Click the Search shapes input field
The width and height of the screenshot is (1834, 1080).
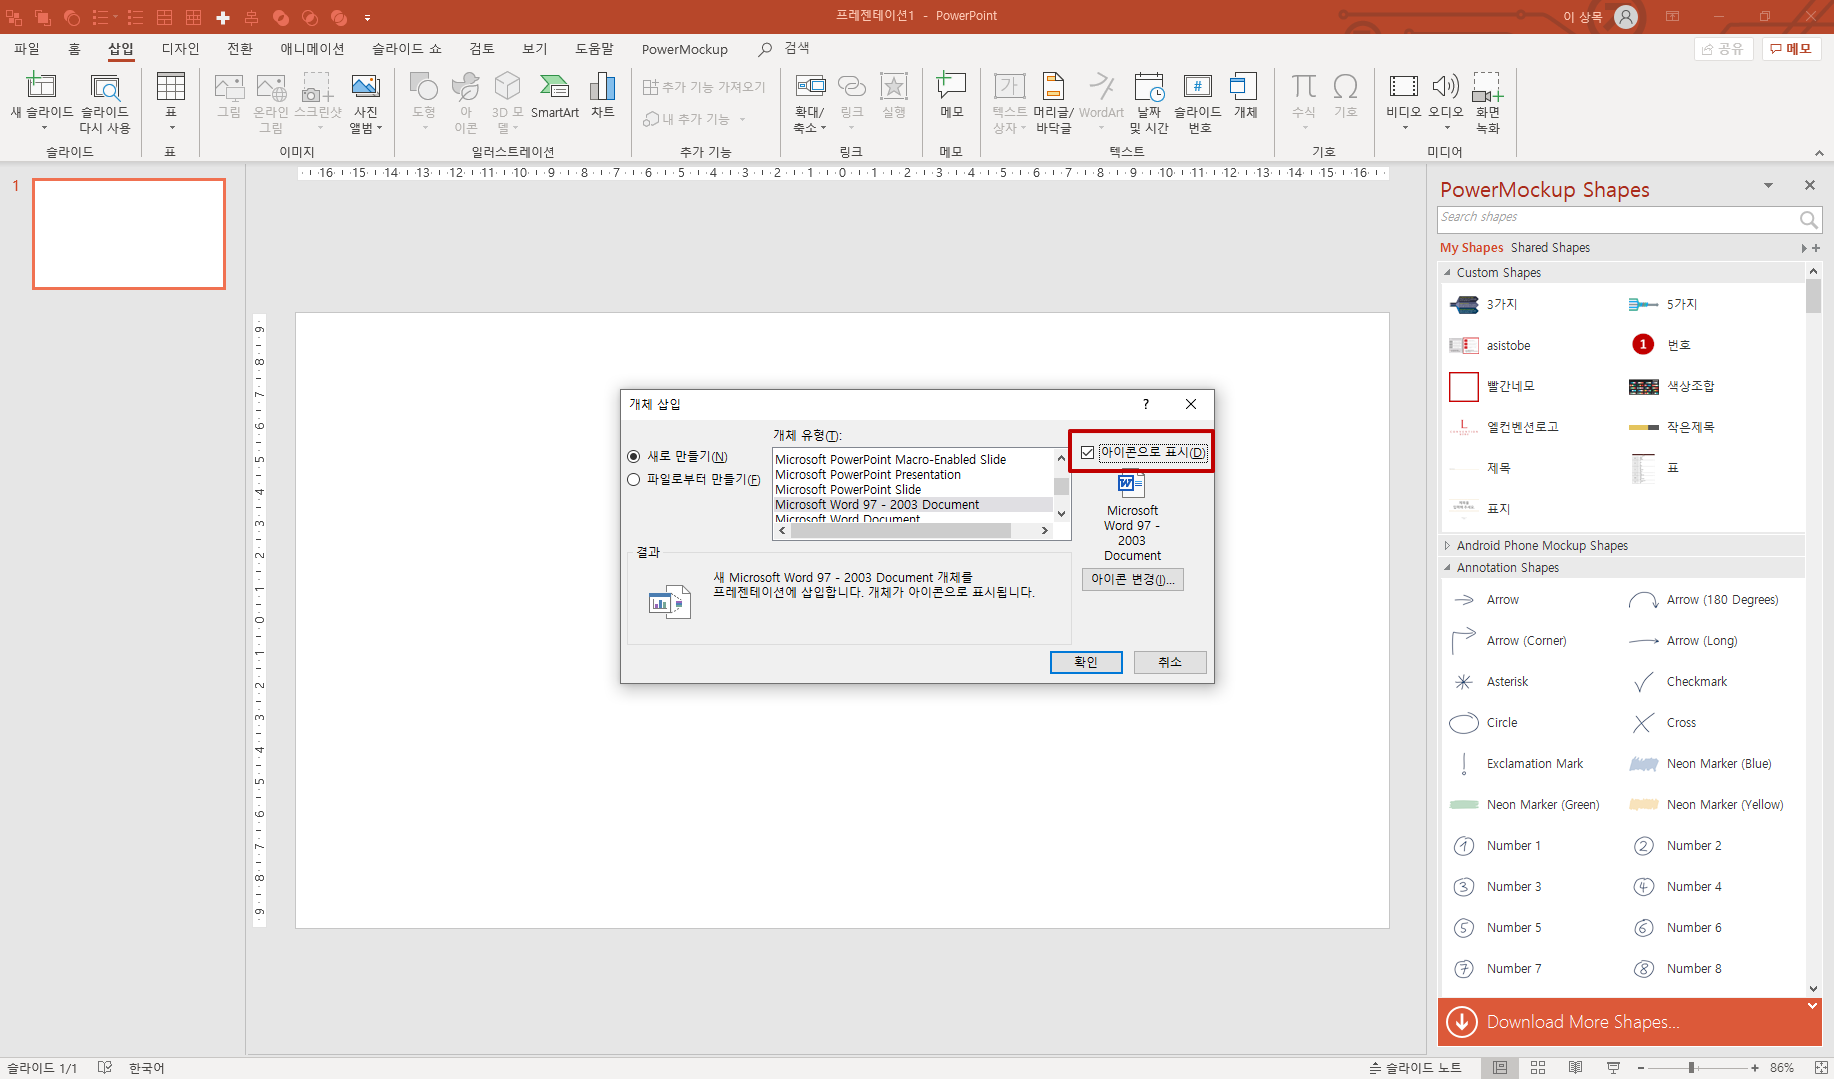coord(1617,219)
